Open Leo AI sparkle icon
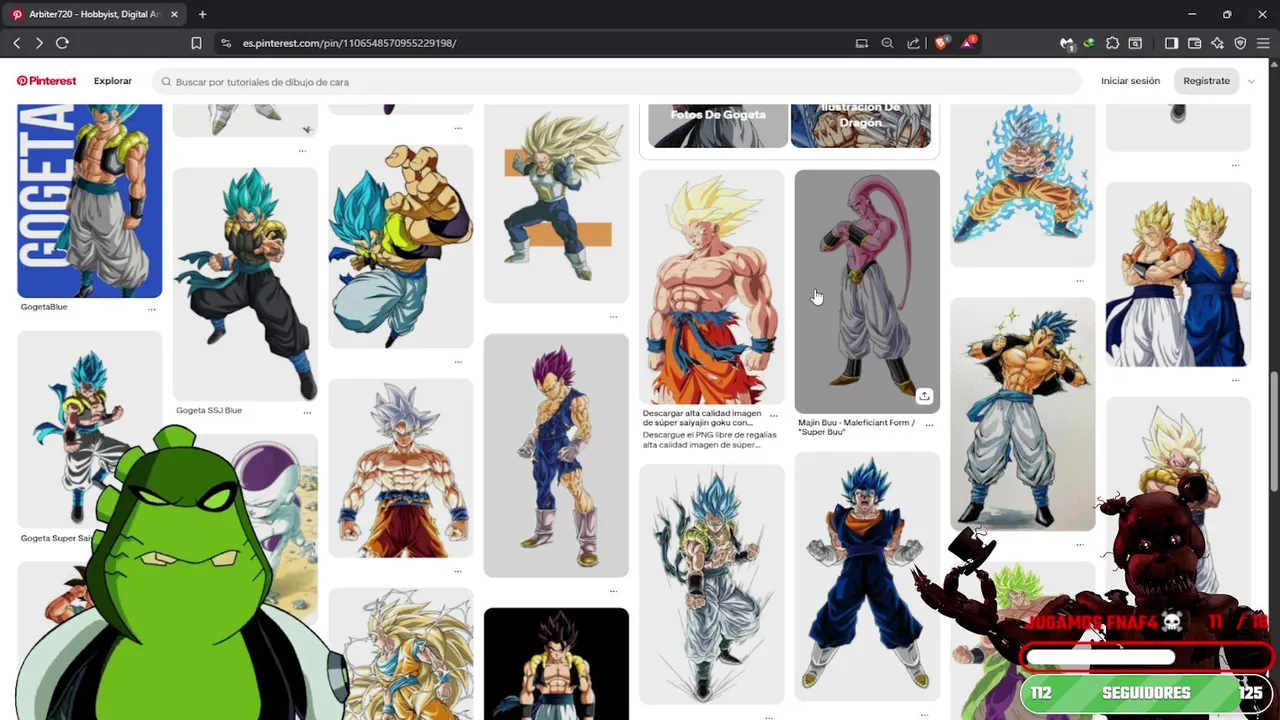The height and width of the screenshot is (720, 1280). click(x=1217, y=43)
